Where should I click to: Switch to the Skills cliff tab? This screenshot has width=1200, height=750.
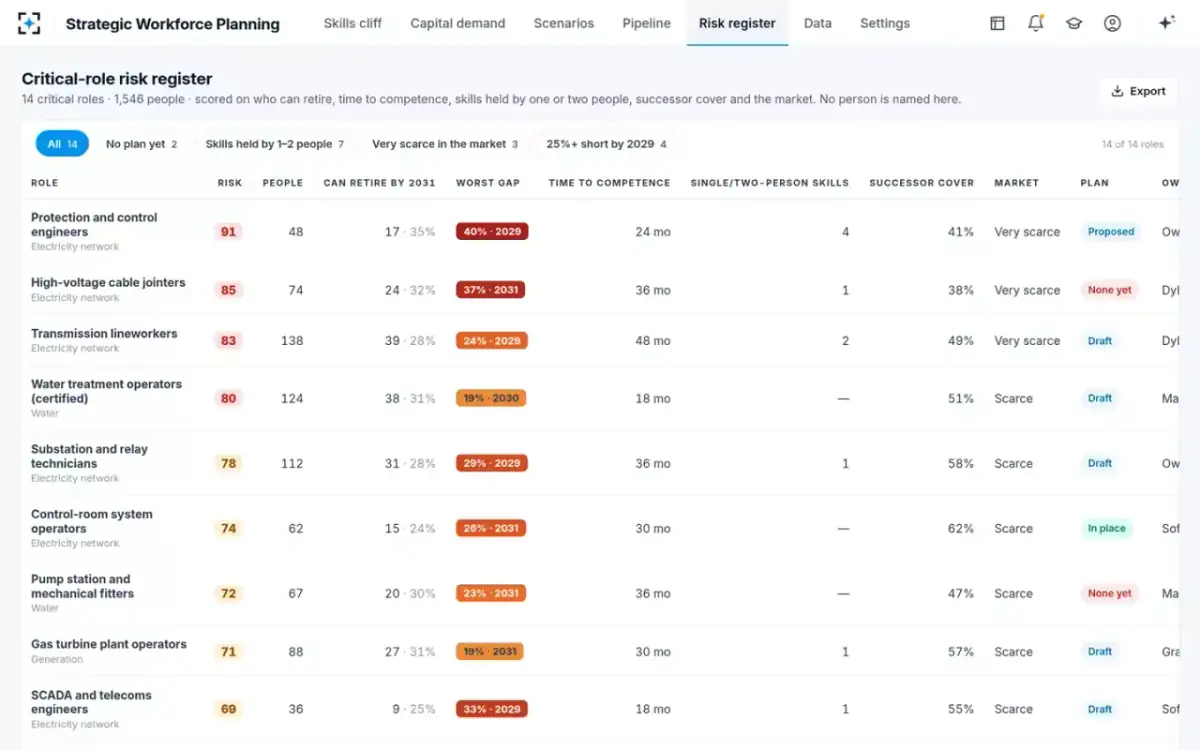click(x=353, y=23)
